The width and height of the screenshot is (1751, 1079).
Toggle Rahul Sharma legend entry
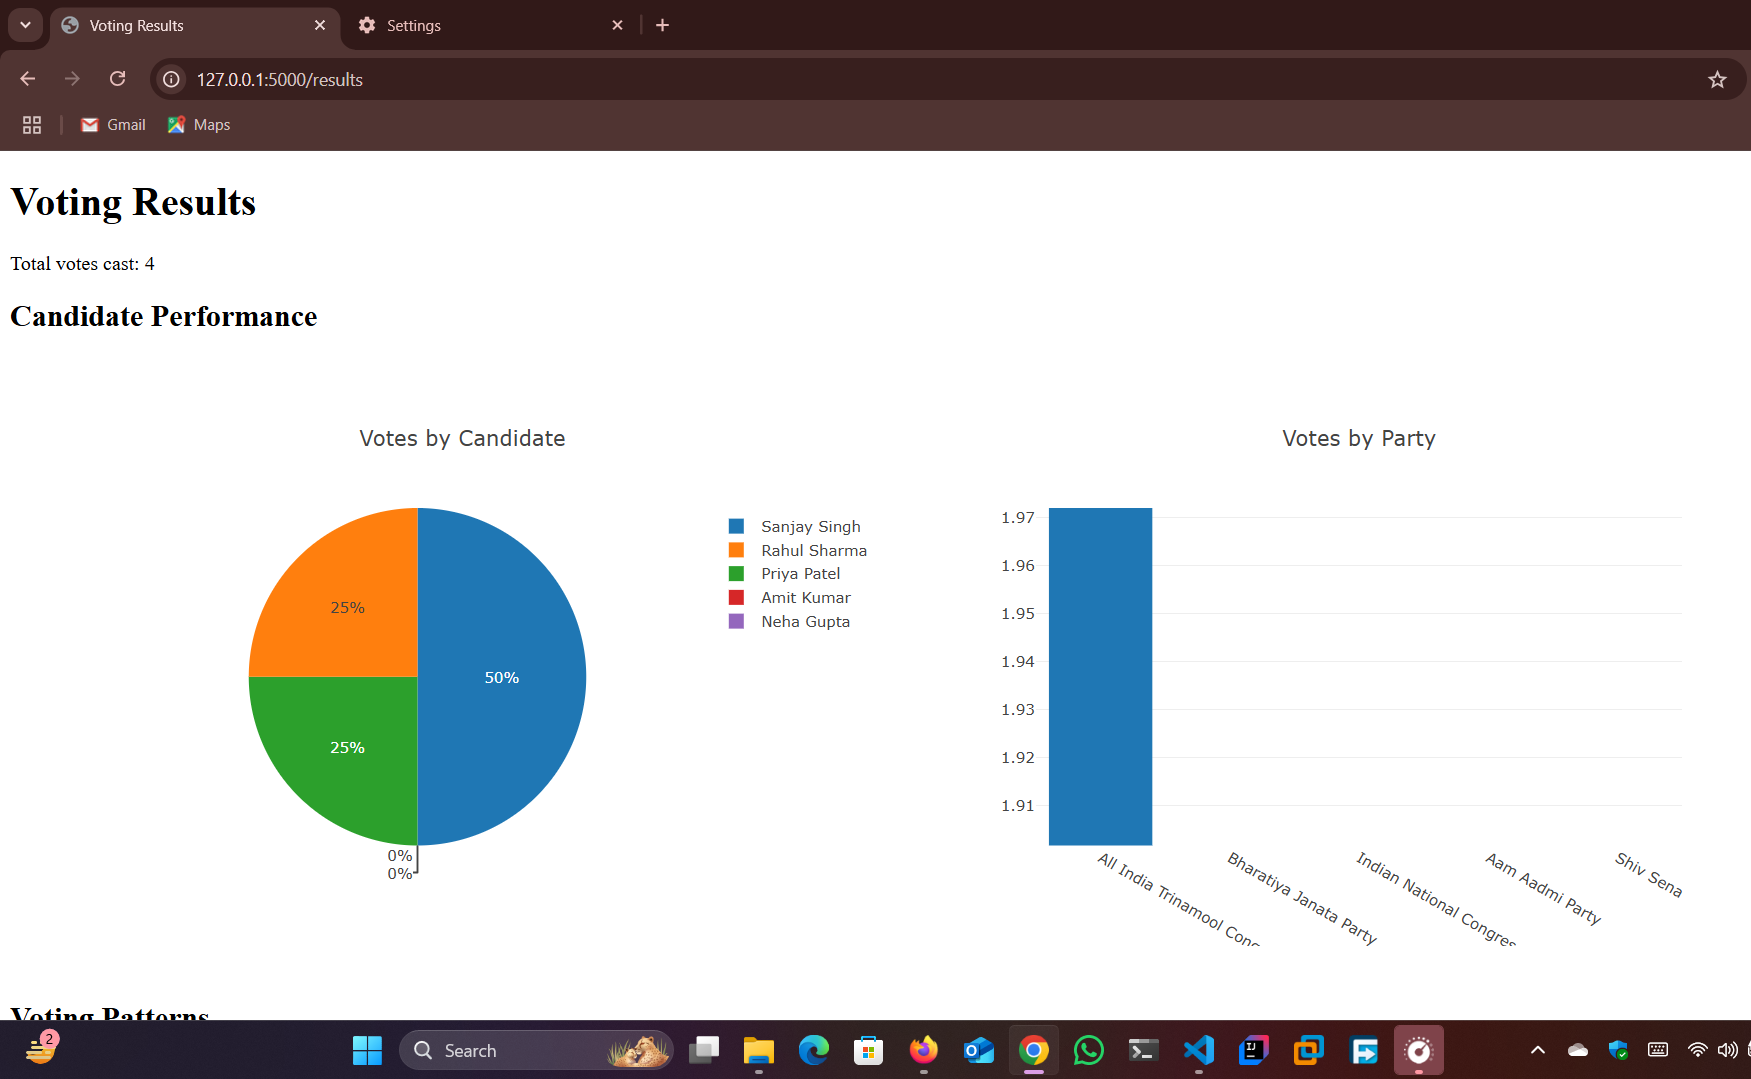click(813, 551)
